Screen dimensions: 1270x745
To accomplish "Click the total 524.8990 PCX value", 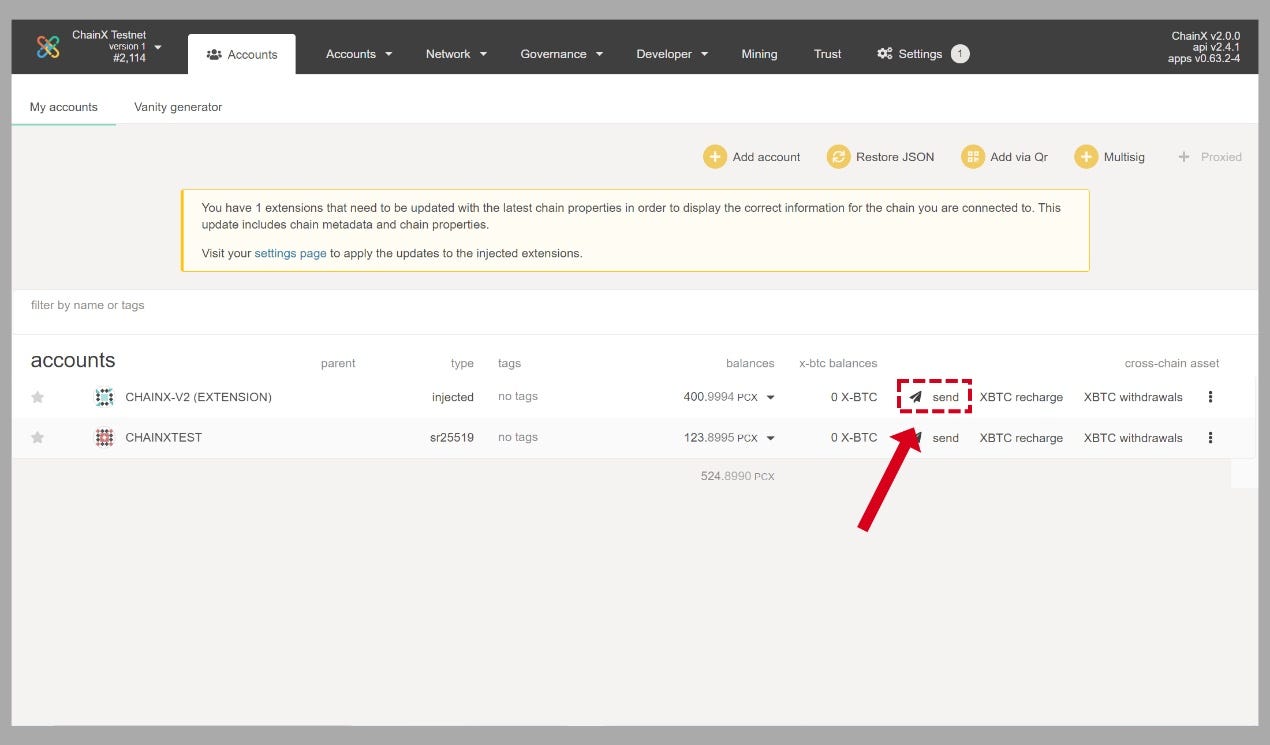I will 738,476.
